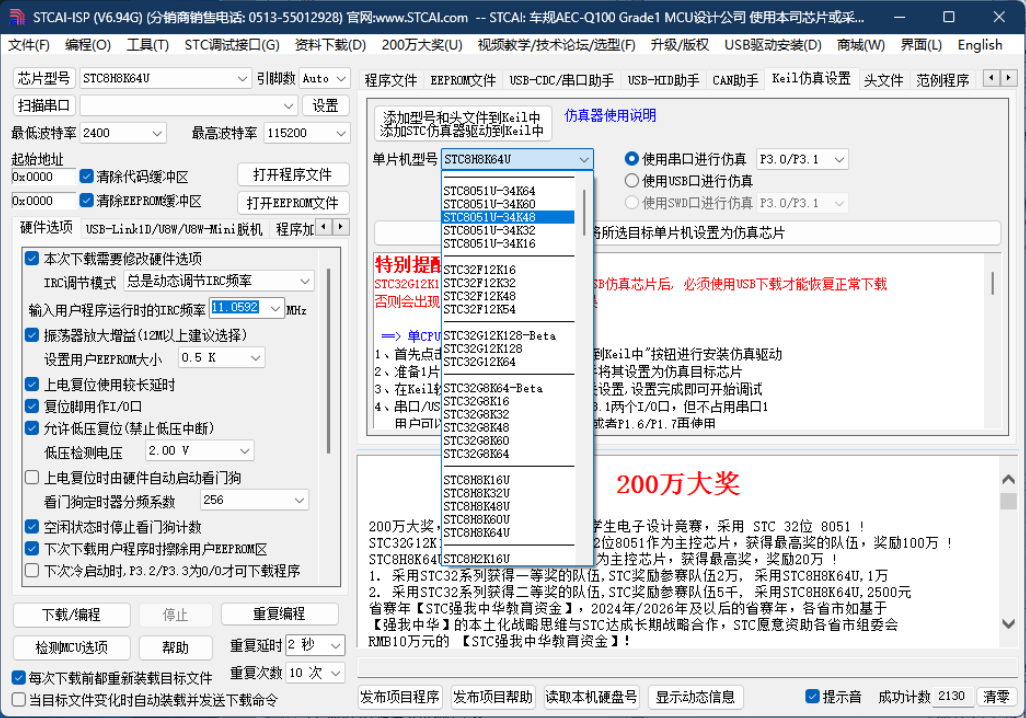Click the STCAI-ISP app icon in title bar
Image resolution: width=1026 pixels, height=718 pixels.
point(16,16)
